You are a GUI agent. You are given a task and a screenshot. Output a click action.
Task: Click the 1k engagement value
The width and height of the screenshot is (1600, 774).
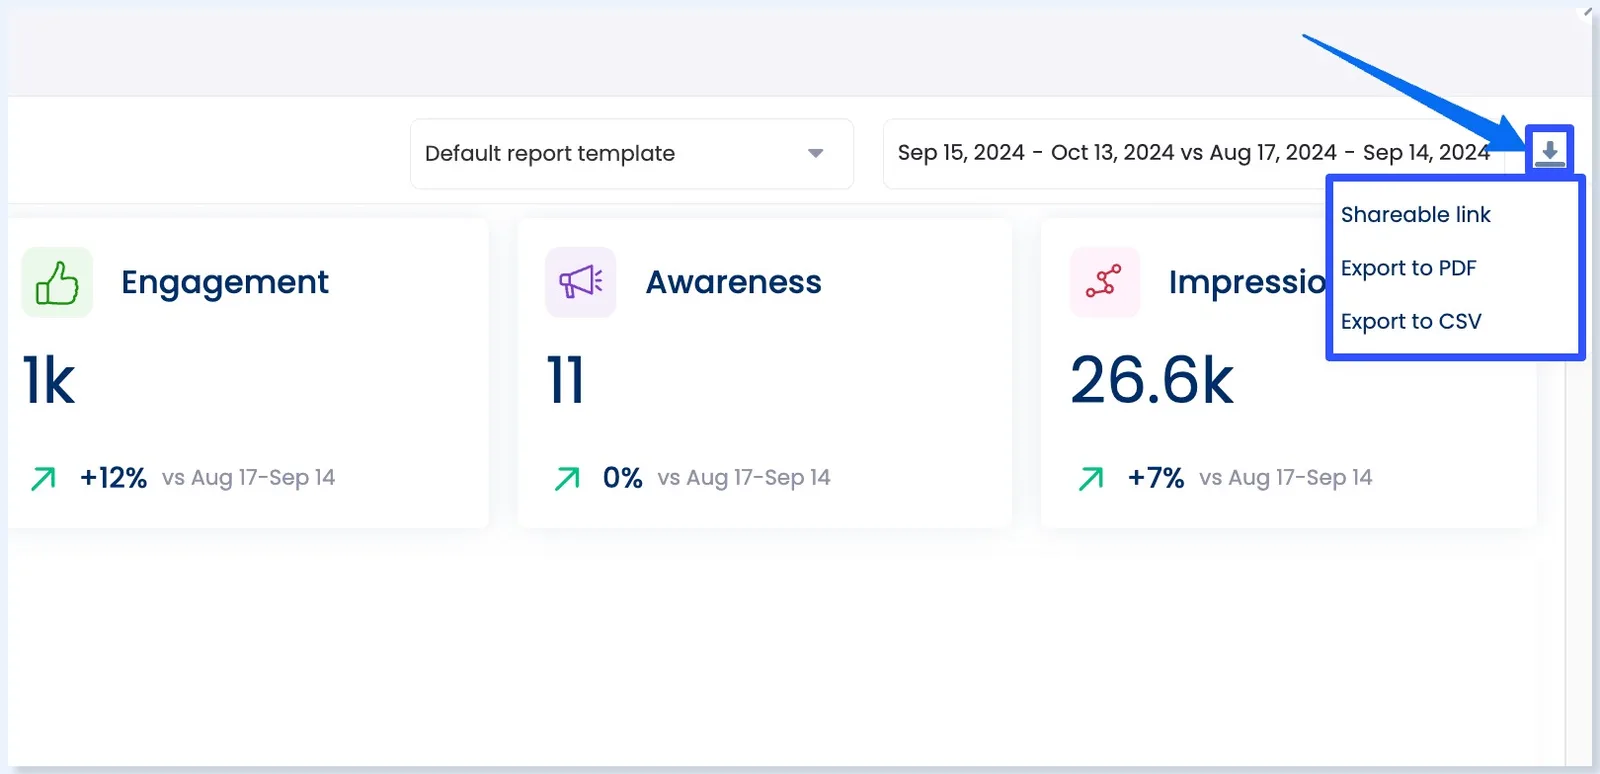(x=49, y=381)
